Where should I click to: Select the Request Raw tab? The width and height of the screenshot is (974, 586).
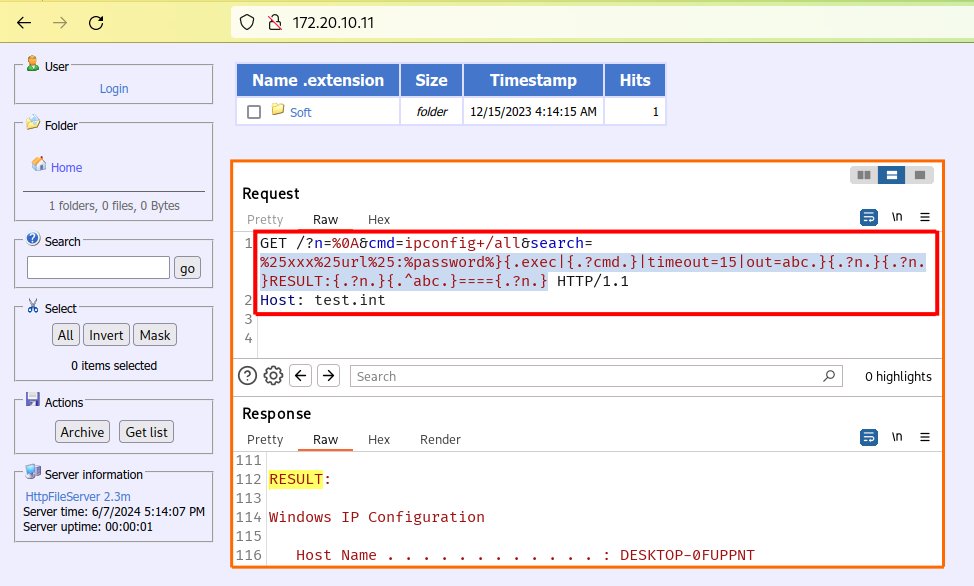pos(325,219)
